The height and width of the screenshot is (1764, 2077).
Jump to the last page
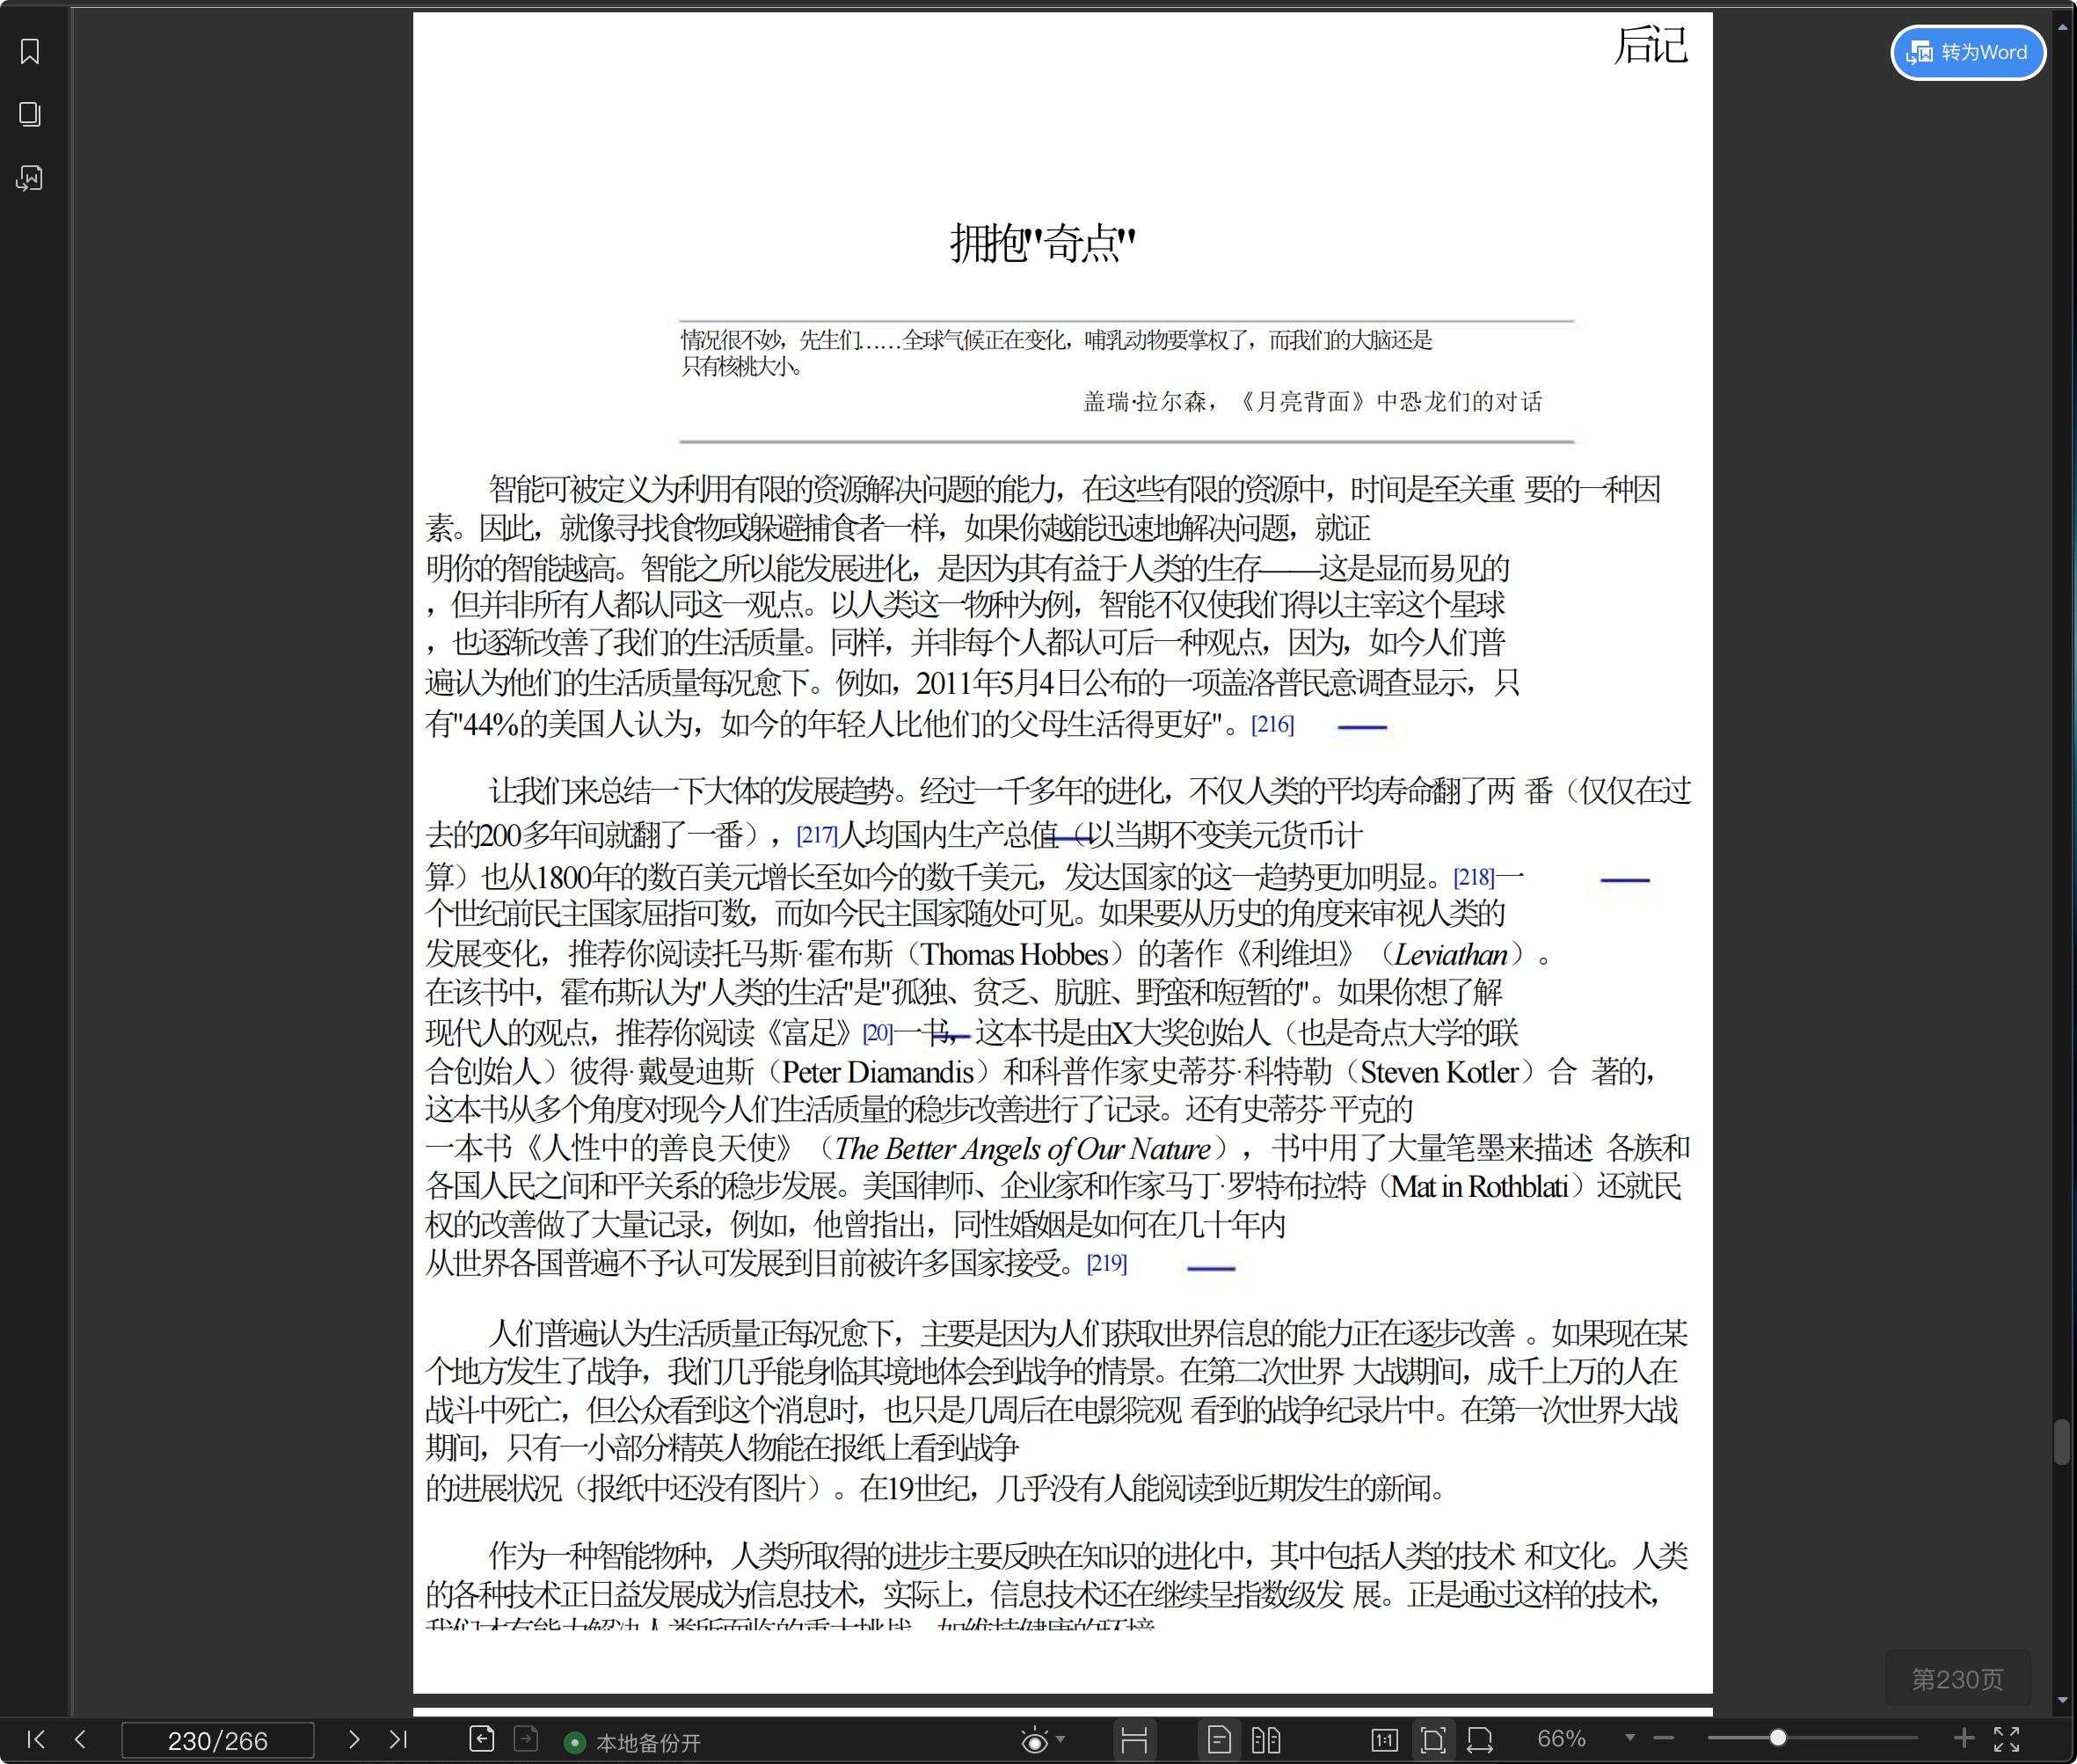pyautogui.click(x=398, y=1739)
